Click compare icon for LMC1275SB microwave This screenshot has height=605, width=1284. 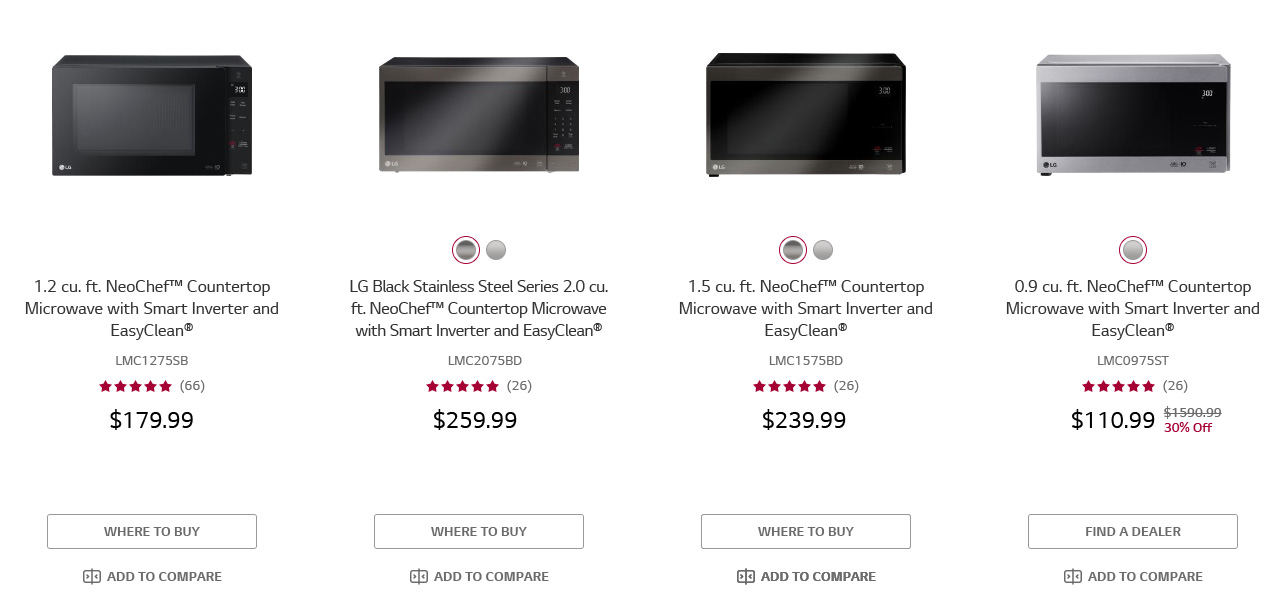[x=92, y=577]
